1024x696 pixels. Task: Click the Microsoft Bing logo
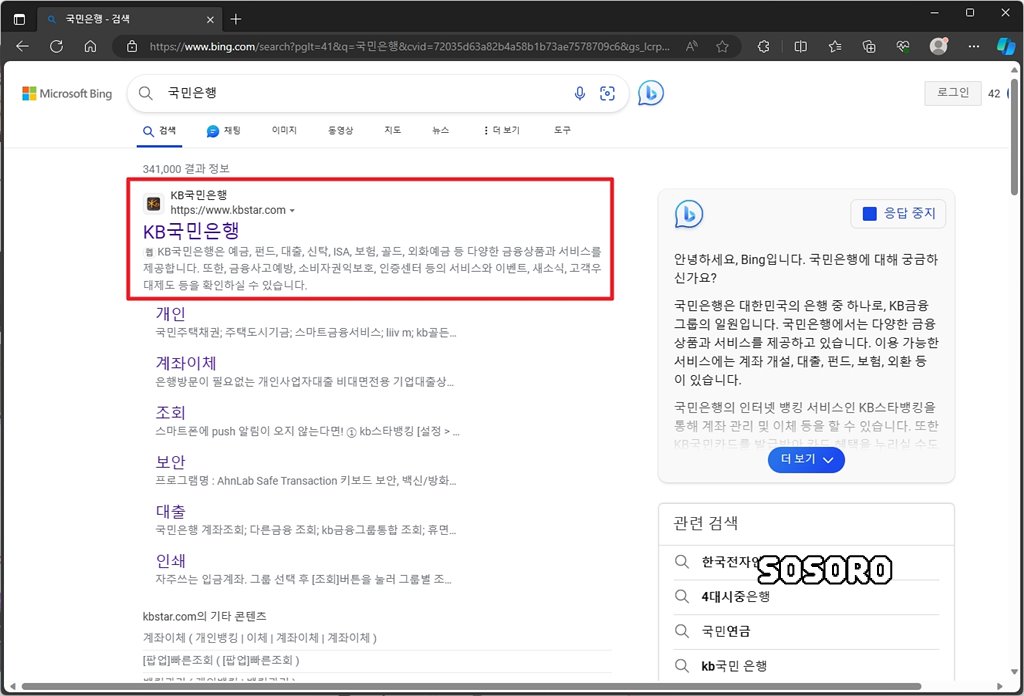[67, 93]
